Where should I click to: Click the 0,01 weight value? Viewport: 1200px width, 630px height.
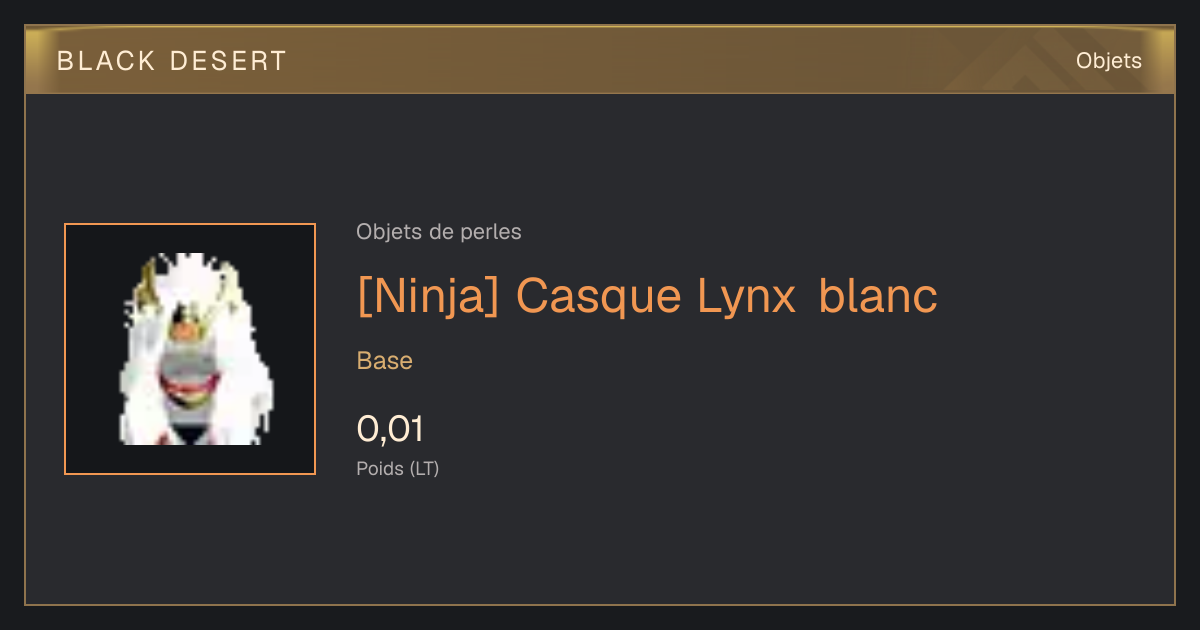(390, 429)
